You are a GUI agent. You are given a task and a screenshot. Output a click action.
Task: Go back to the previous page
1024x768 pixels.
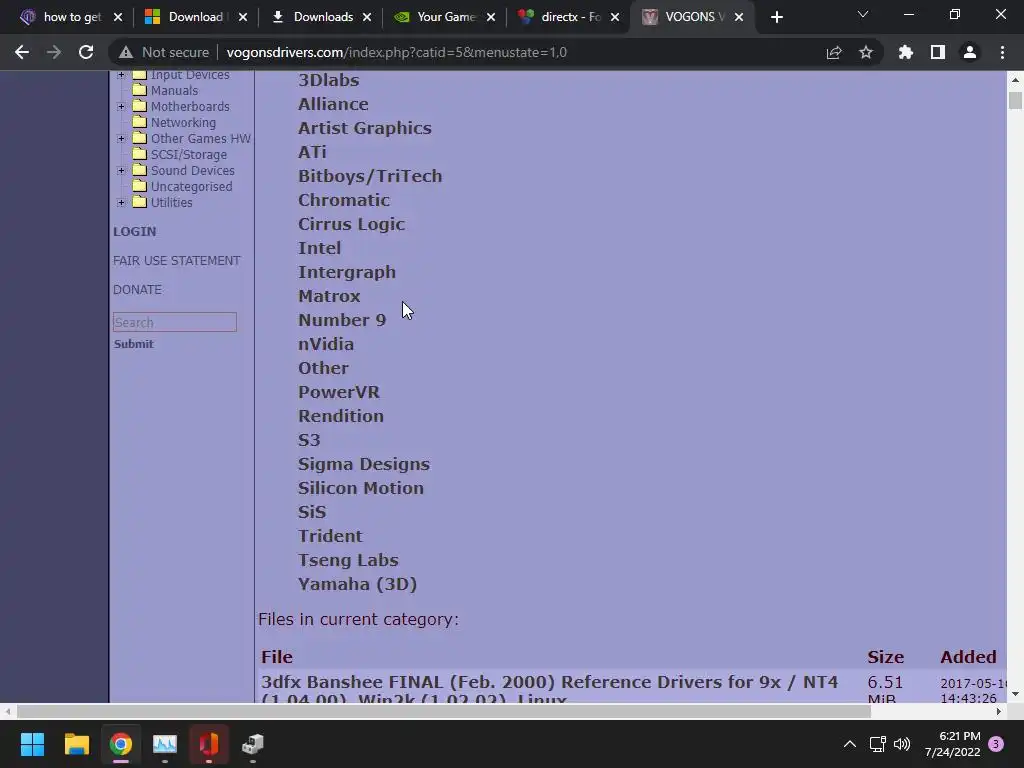point(22,52)
